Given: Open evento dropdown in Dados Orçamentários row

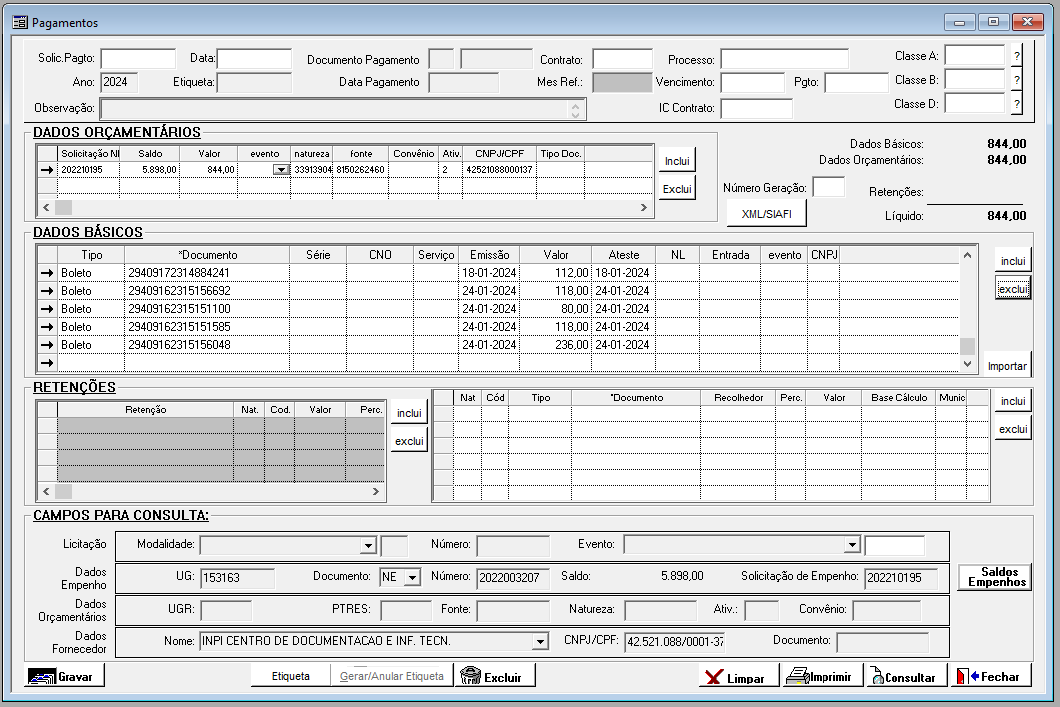Looking at the screenshot, I should coord(280,170).
